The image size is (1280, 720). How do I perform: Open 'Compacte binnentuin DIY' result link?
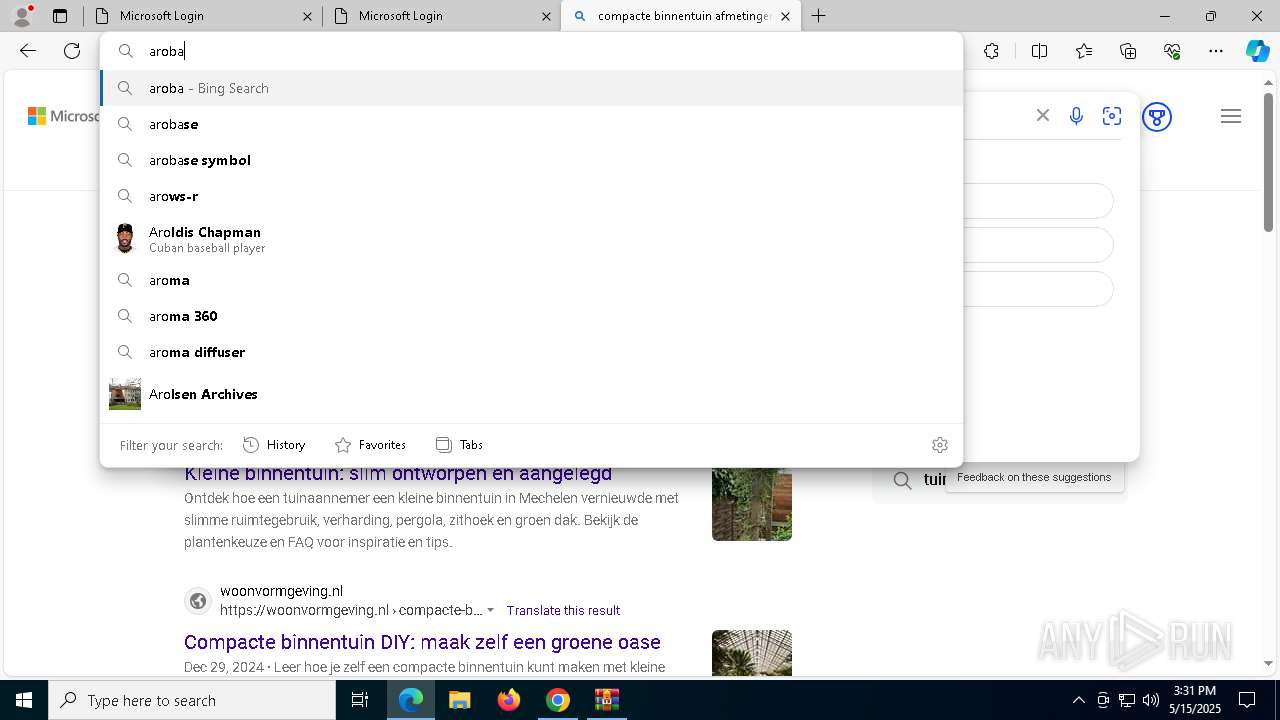pyautogui.click(x=422, y=642)
